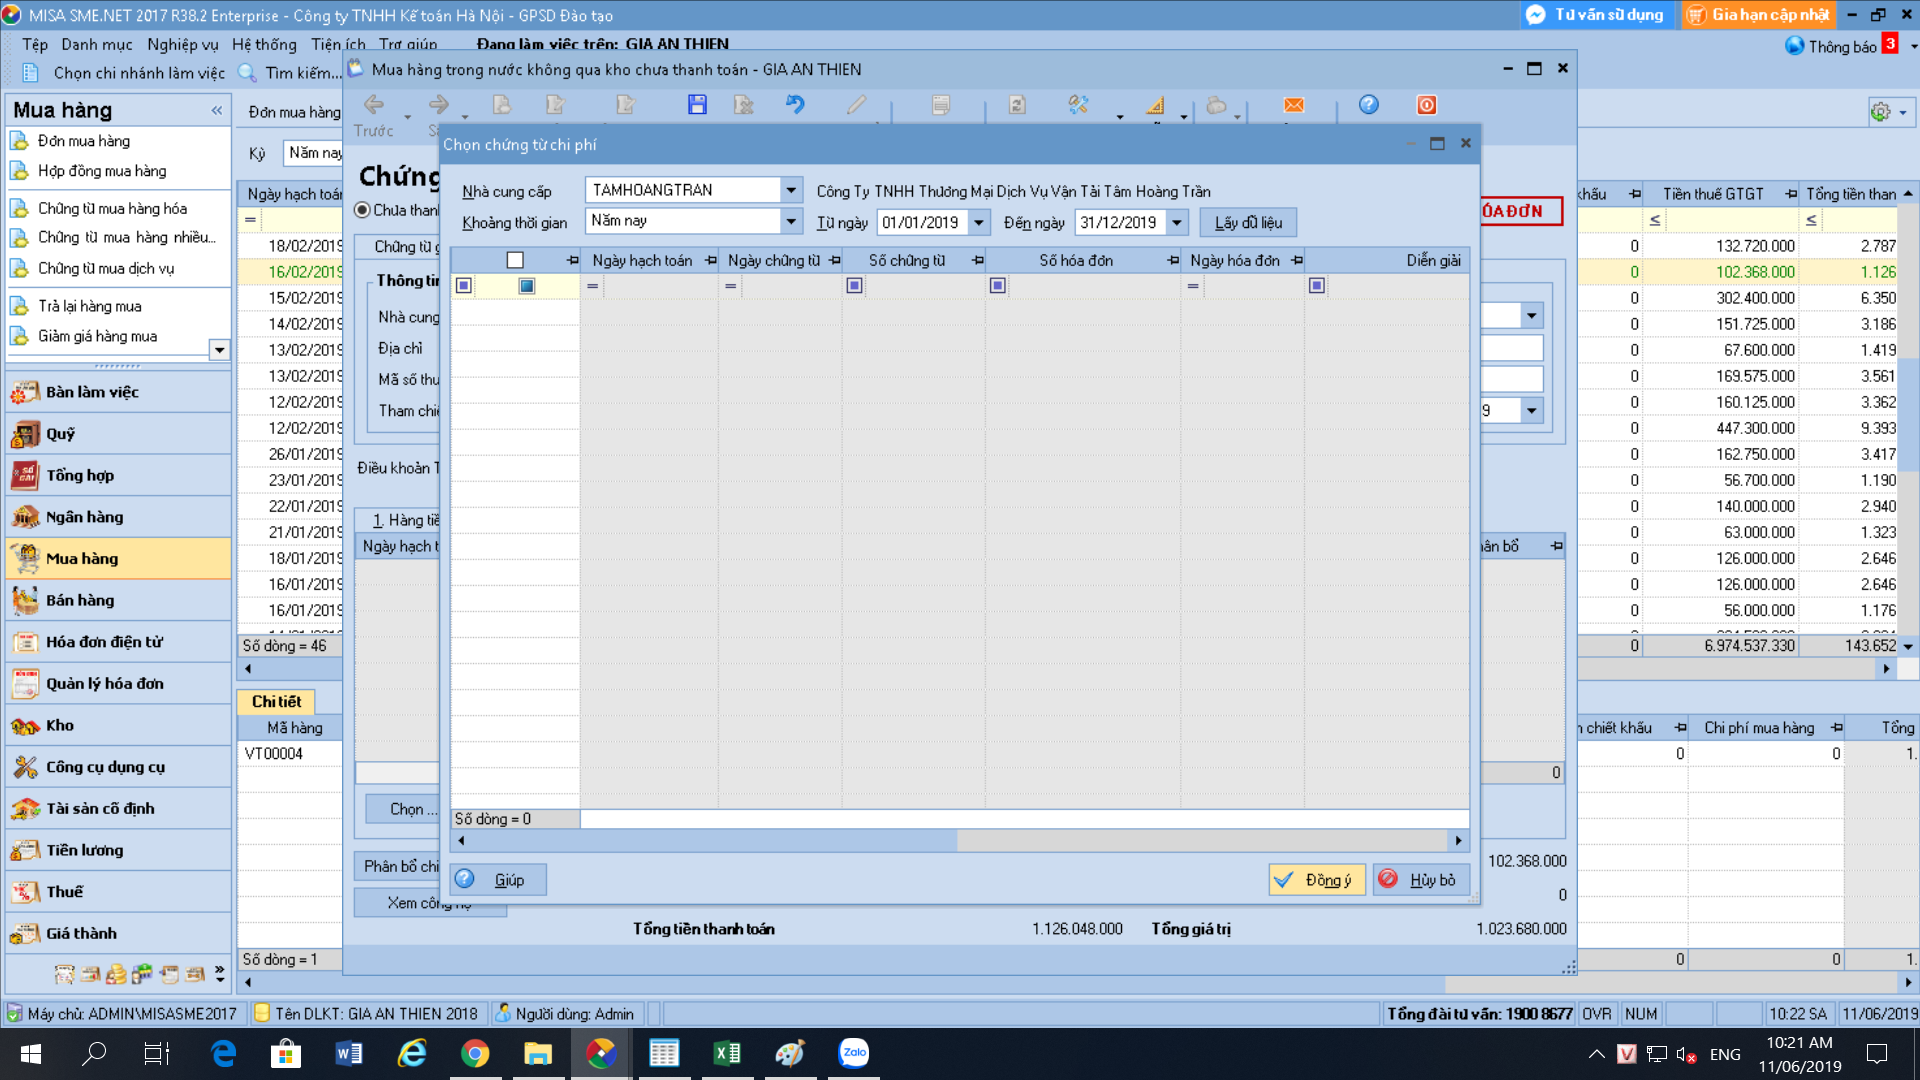Open the Khoảng thời gian dropdown
1920x1080 pixels.
[x=791, y=222]
